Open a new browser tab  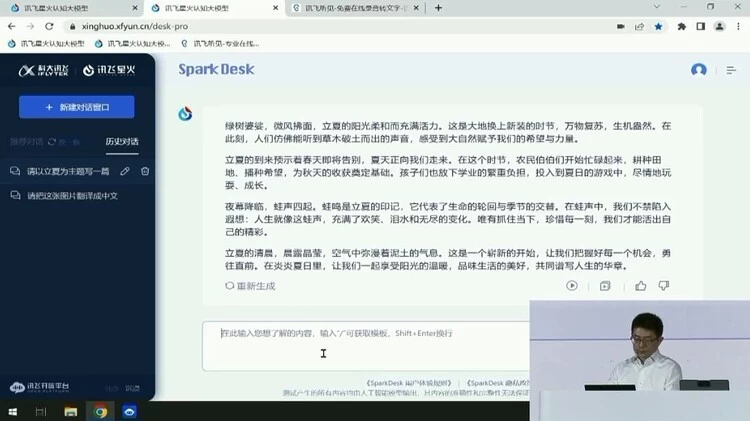coord(438,8)
